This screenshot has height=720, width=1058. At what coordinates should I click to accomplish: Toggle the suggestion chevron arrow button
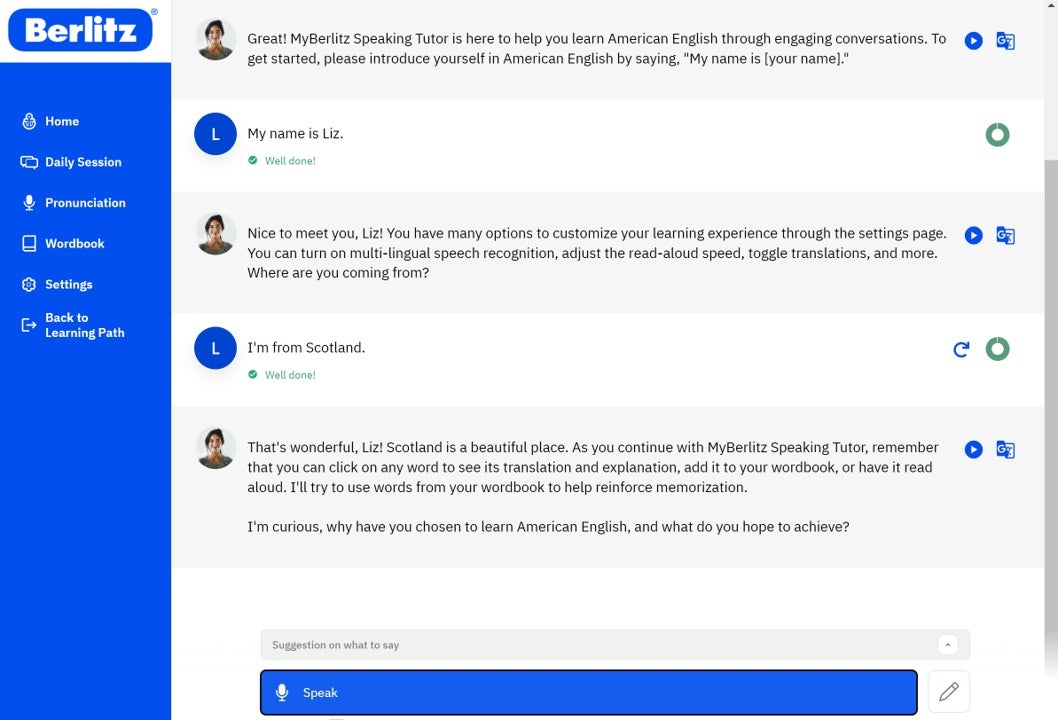pyautogui.click(x=948, y=645)
